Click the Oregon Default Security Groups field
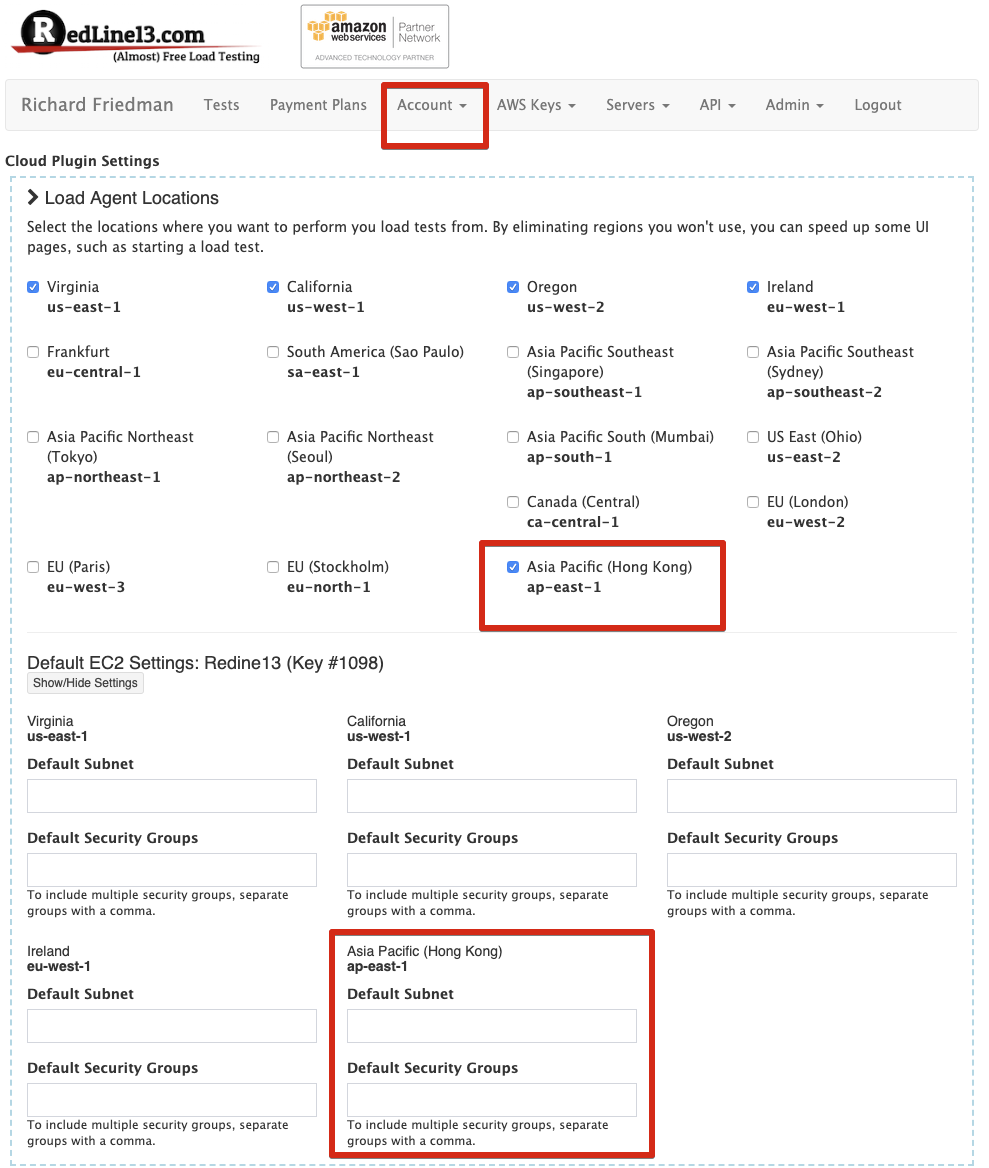Screen dimensions: 989x1168 point(812,870)
